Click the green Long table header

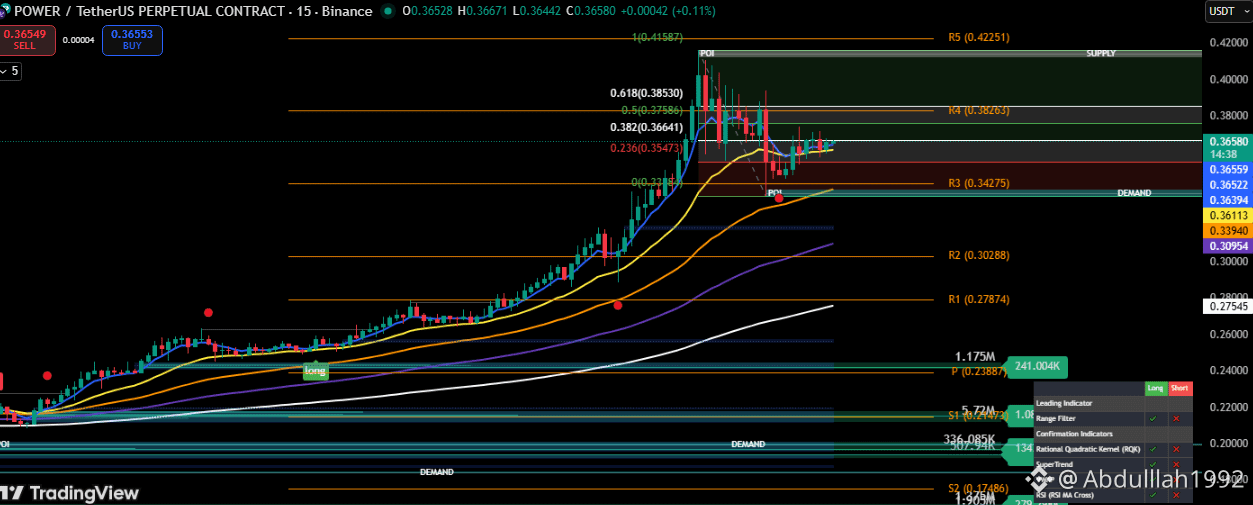1156,388
